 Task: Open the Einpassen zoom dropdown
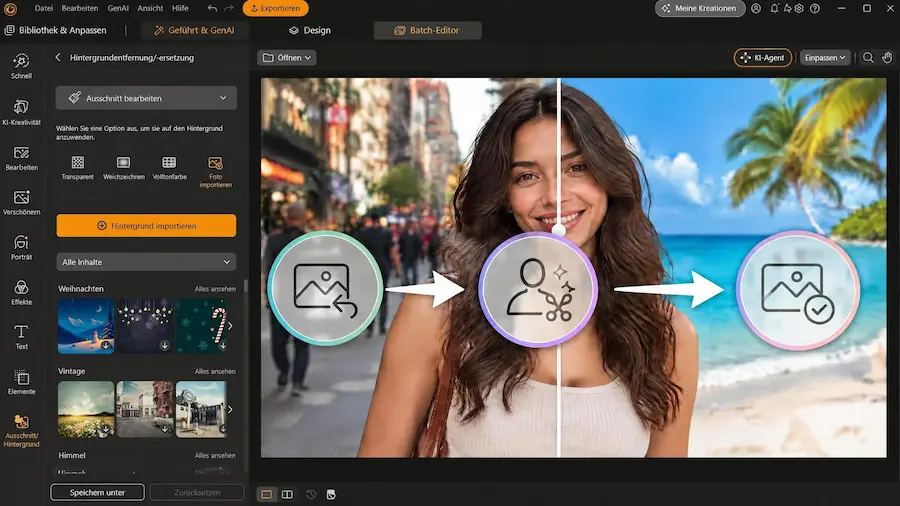(825, 57)
